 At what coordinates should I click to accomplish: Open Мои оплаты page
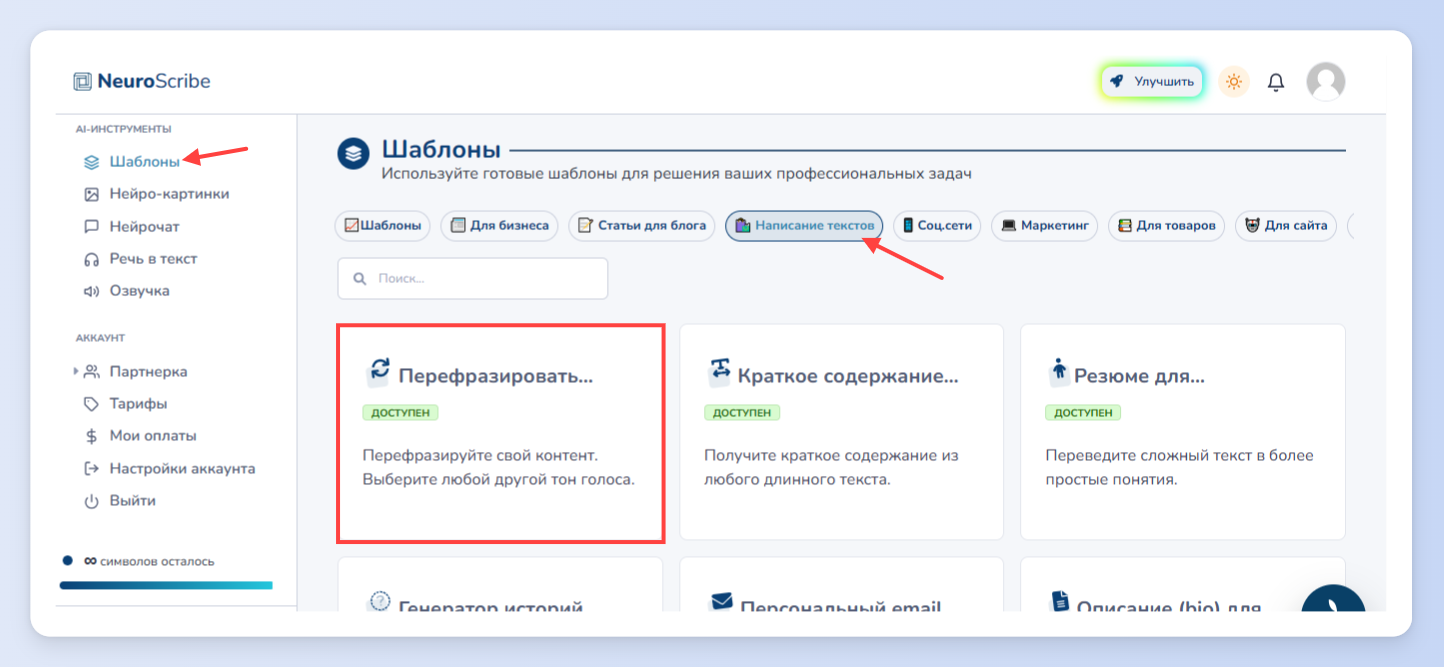pyautogui.click(x=153, y=436)
